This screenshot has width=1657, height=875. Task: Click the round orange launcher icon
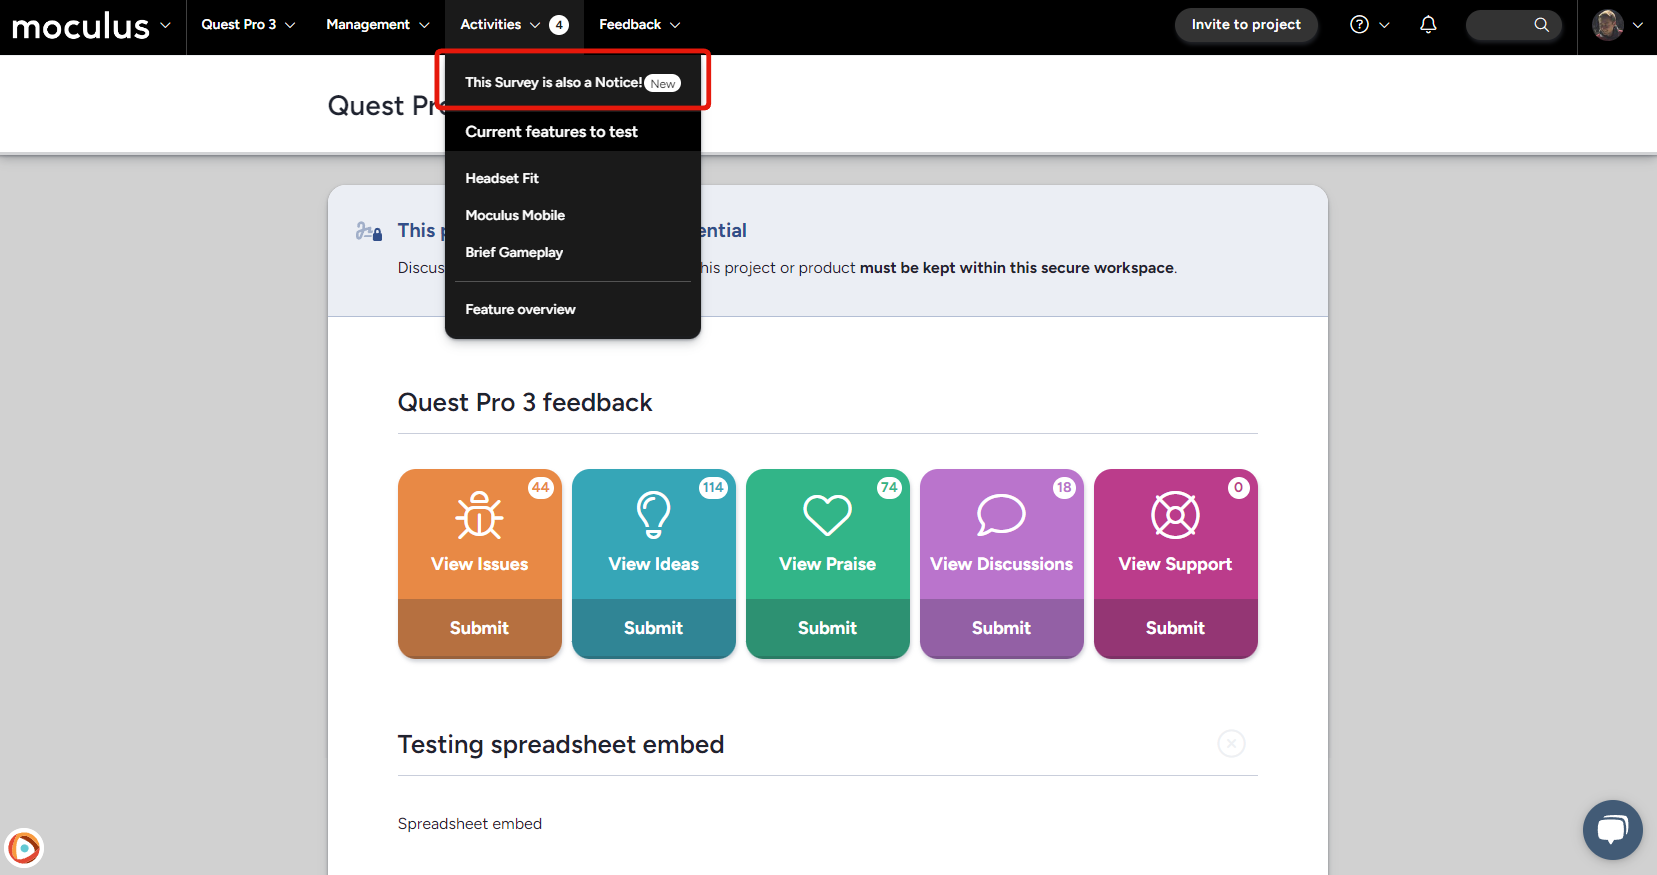(24, 848)
